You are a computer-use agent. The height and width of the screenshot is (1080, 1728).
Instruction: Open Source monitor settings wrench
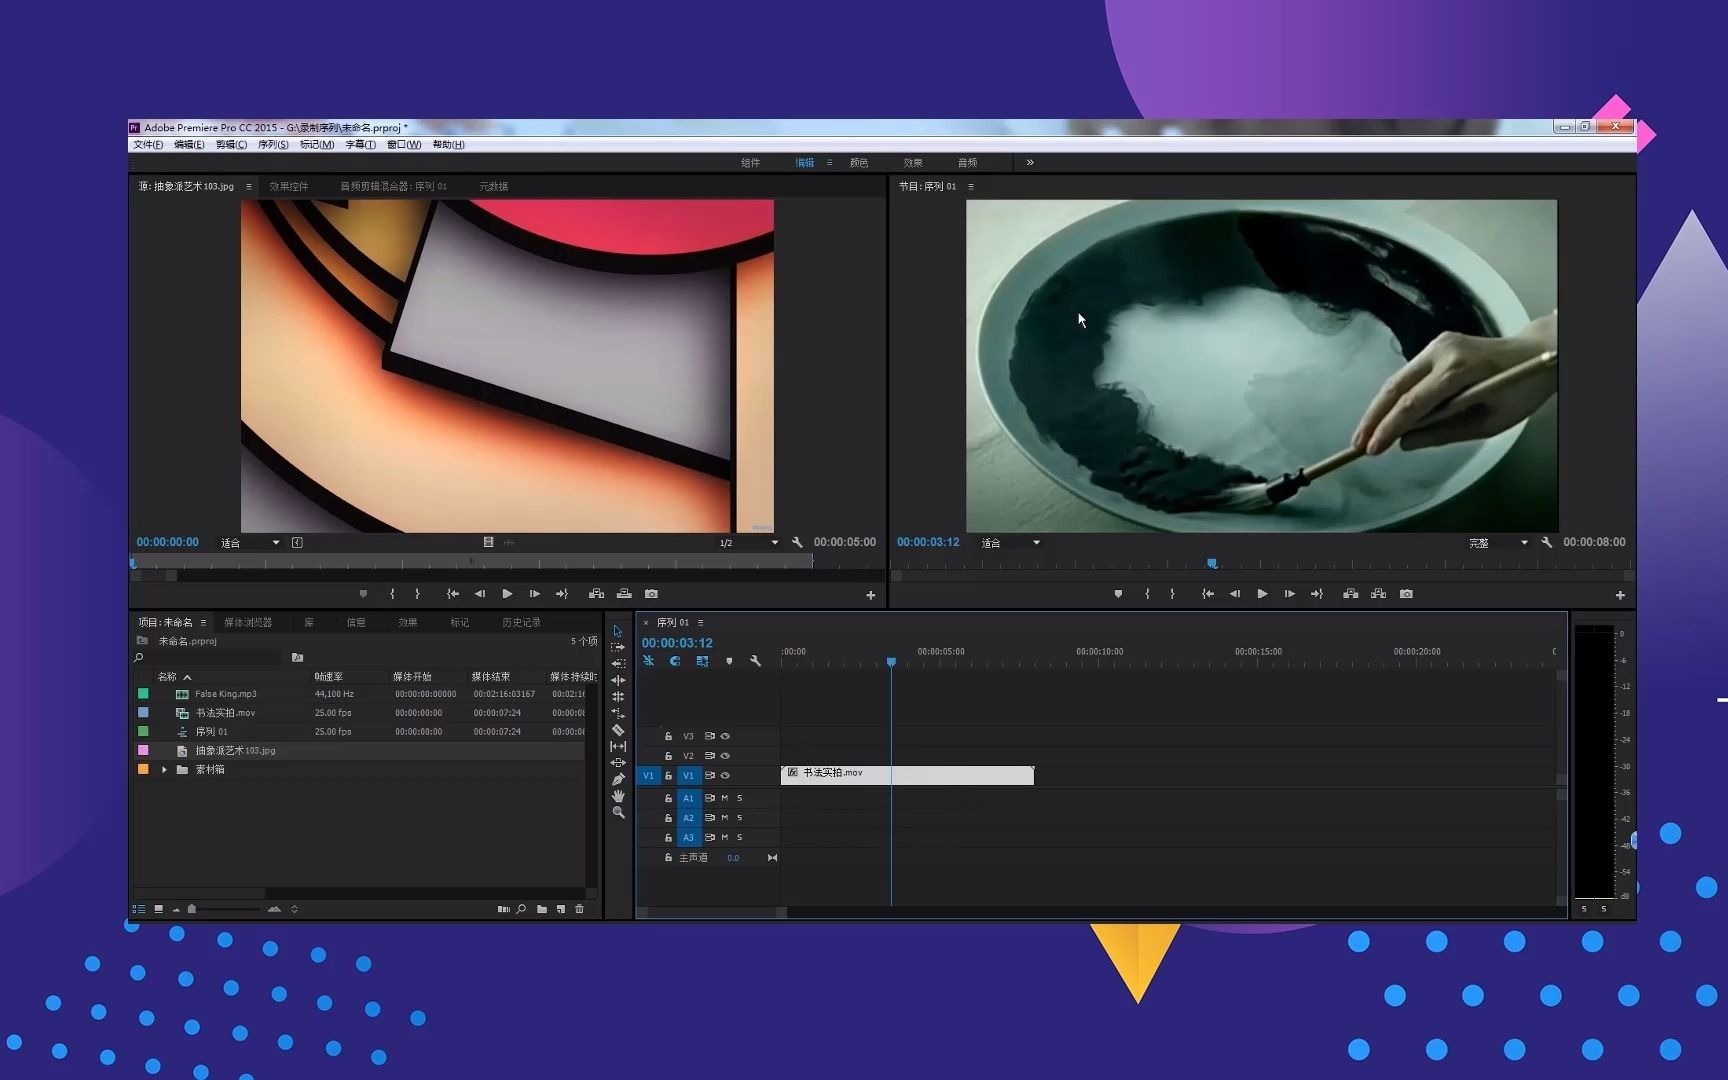click(x=797, y=542)
